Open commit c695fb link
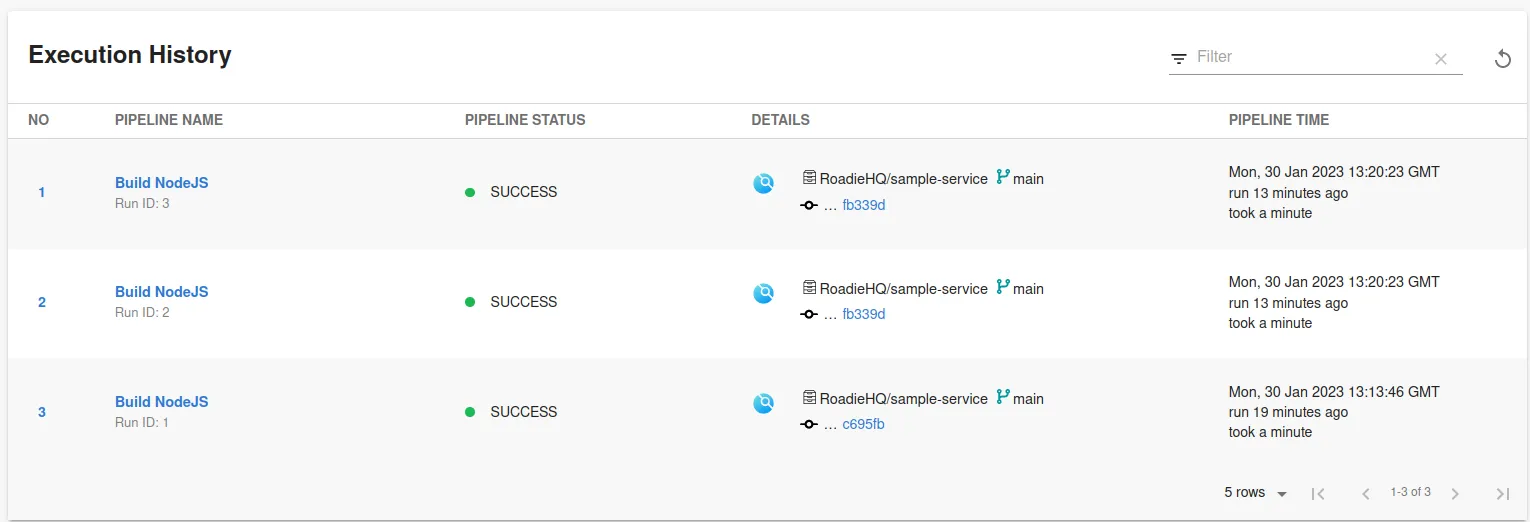Screen dimensions: 1530x522 [x=863, y=424]
